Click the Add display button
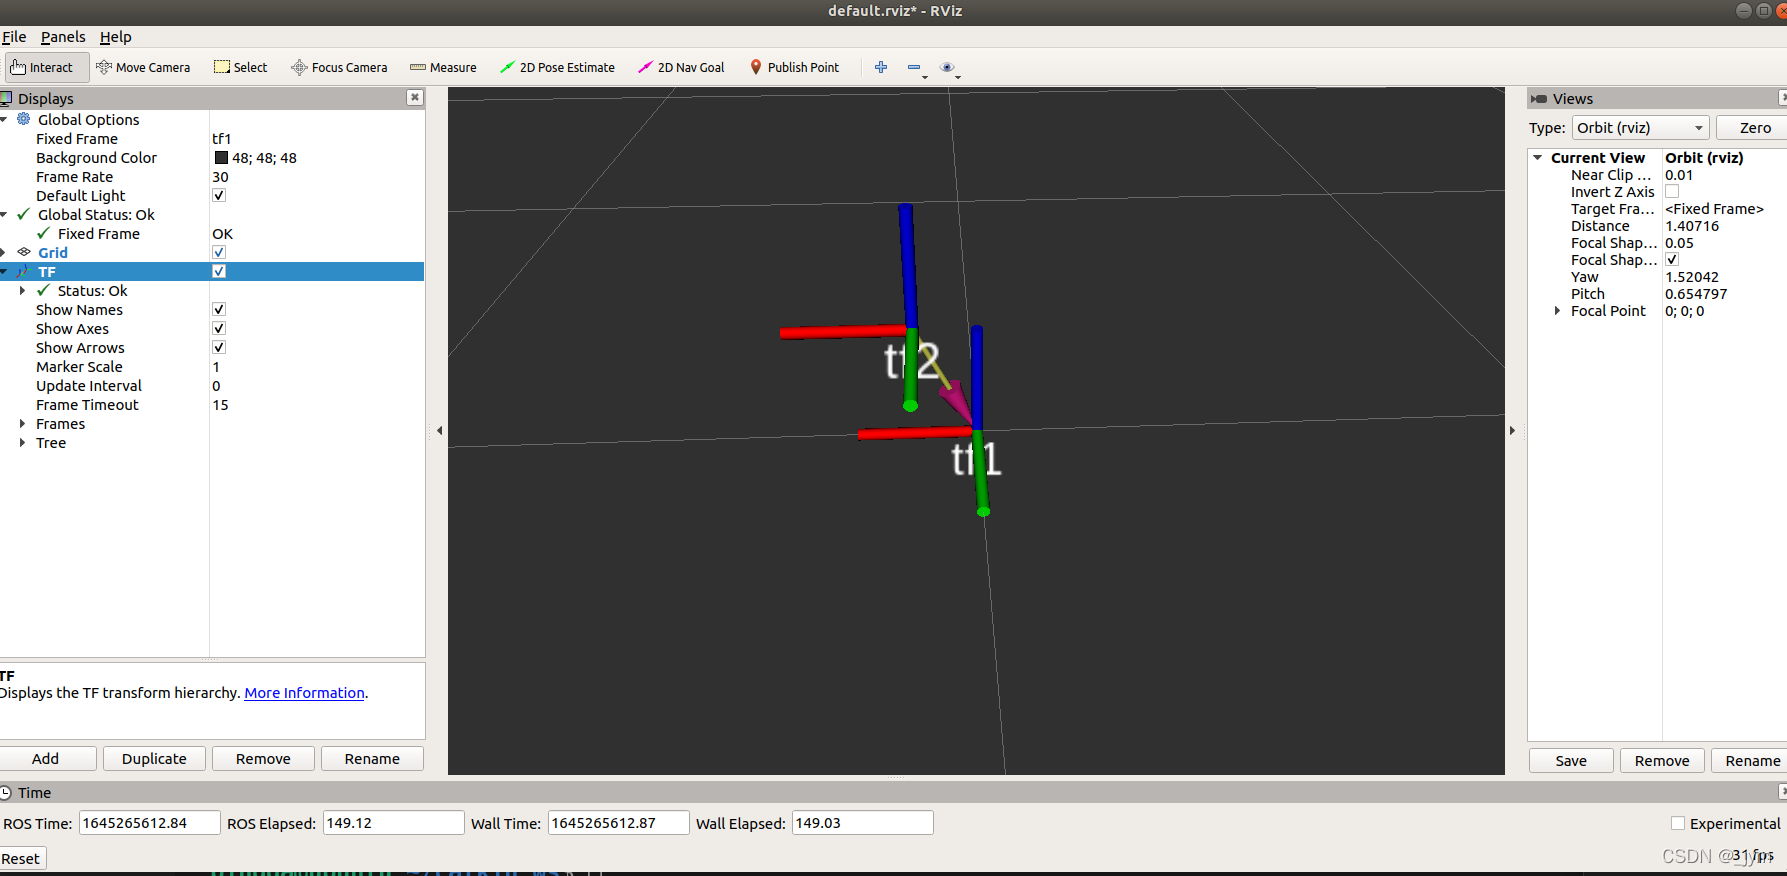 coord(46,758)
